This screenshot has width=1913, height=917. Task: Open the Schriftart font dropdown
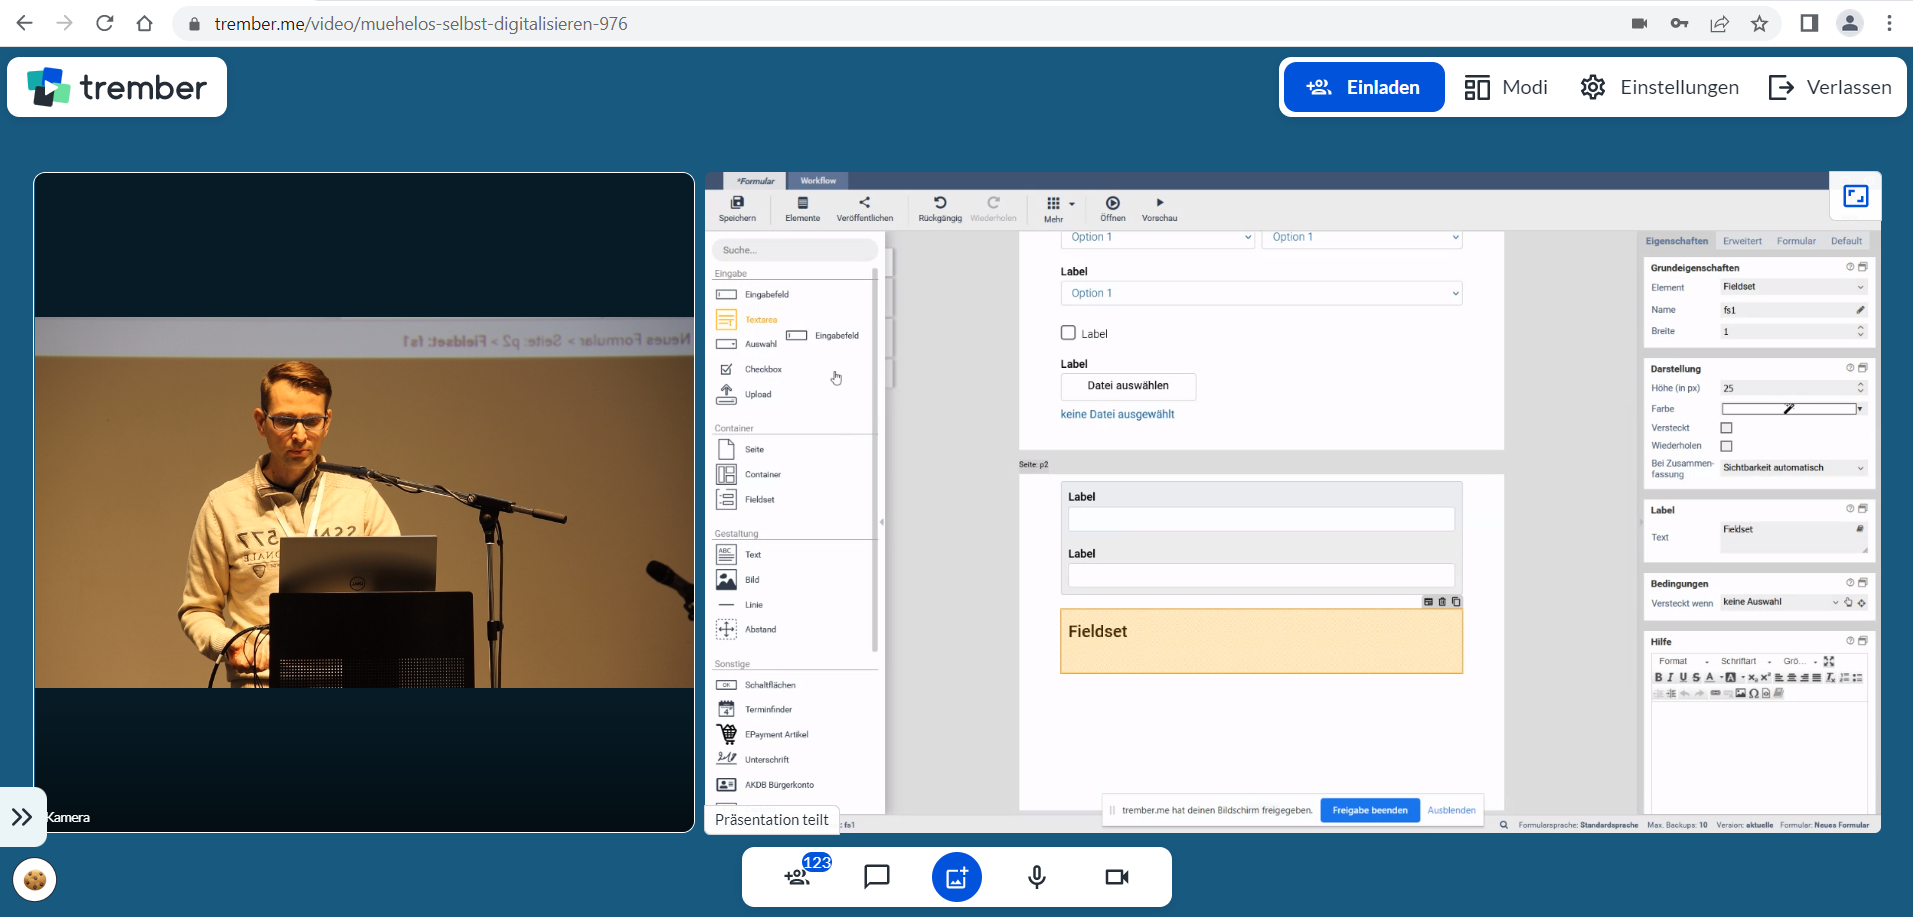tap(1746, 661)
